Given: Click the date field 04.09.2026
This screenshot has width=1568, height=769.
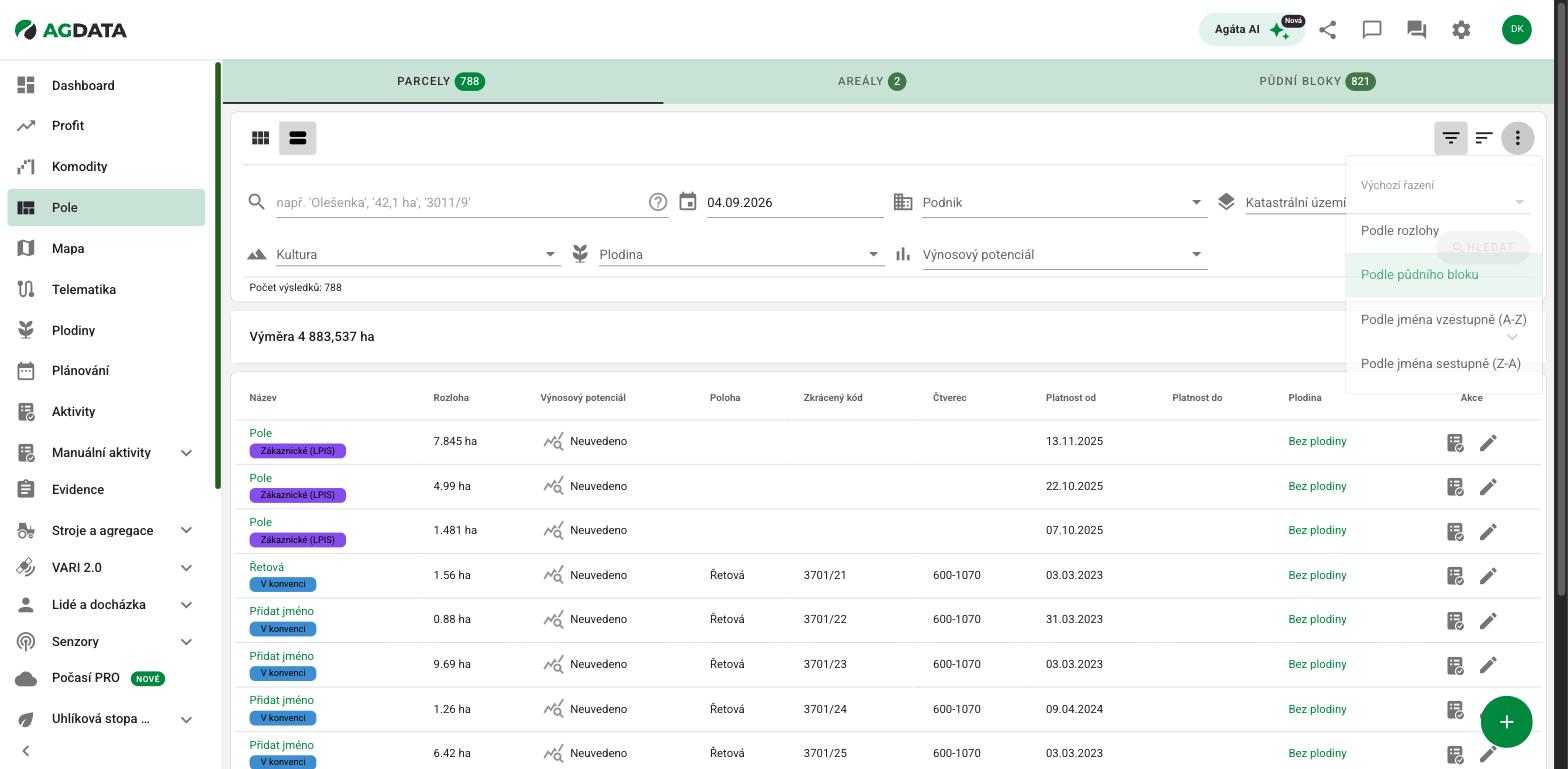Looking at the screenshot, I should pos(795,202).
